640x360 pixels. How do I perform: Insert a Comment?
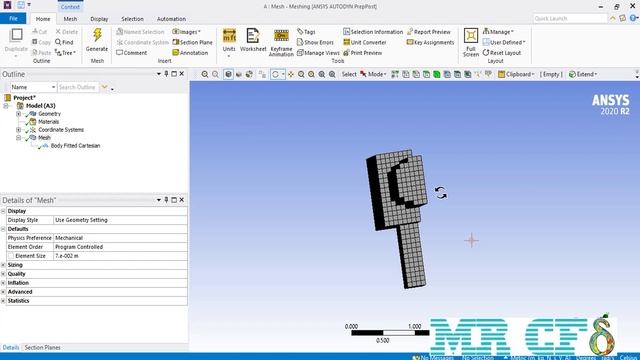pyautogui.click(x=131, y=53)
